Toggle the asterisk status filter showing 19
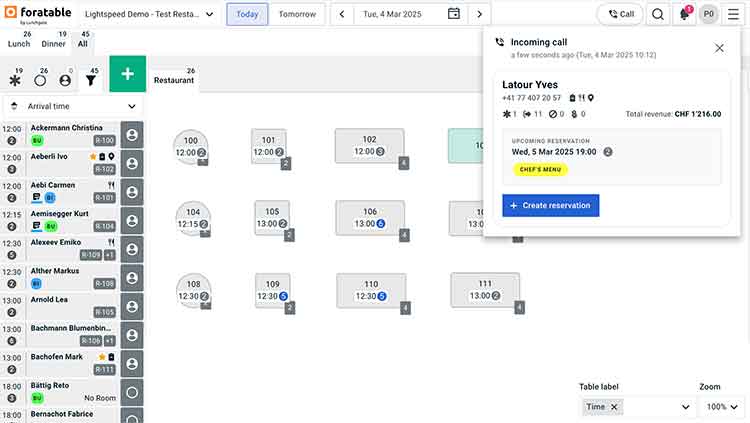 point(15,79)
